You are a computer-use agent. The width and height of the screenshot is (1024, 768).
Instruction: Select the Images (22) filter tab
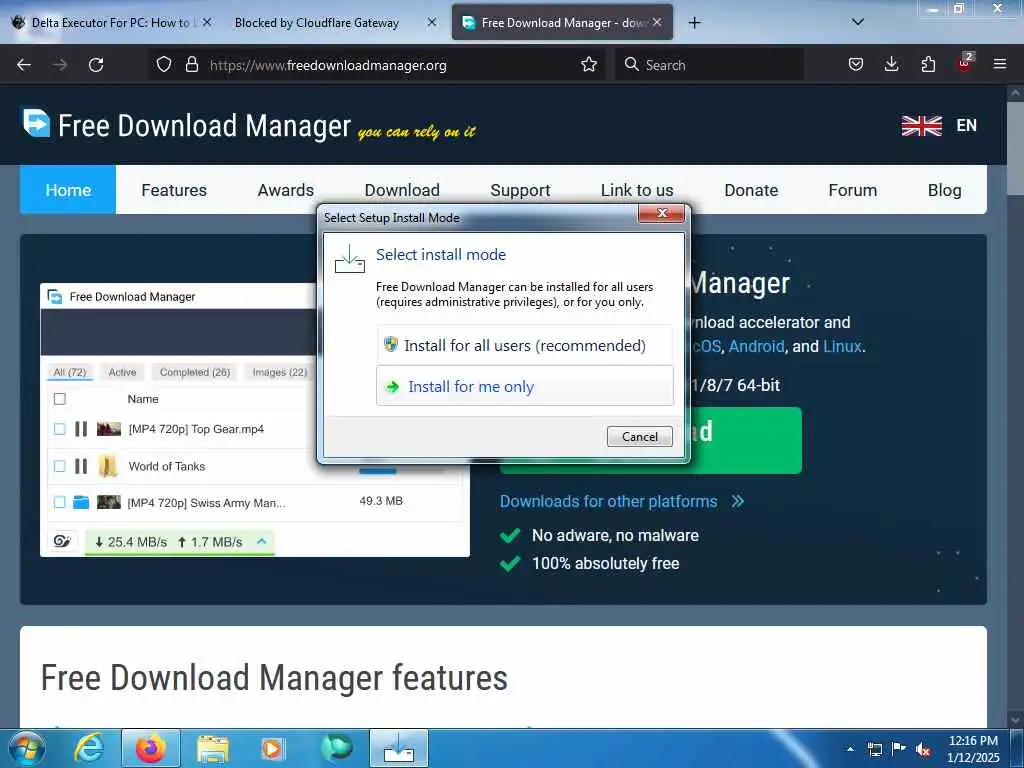280,372
